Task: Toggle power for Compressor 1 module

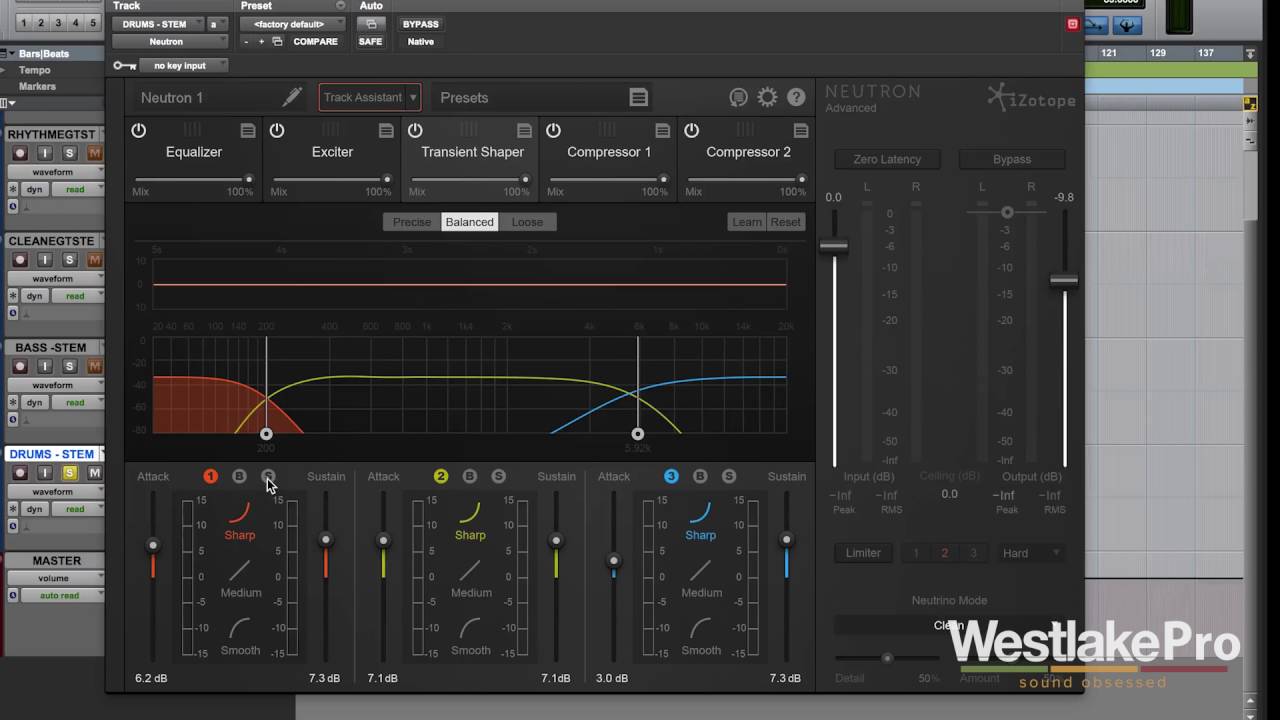Action: (x=553, y=131)
